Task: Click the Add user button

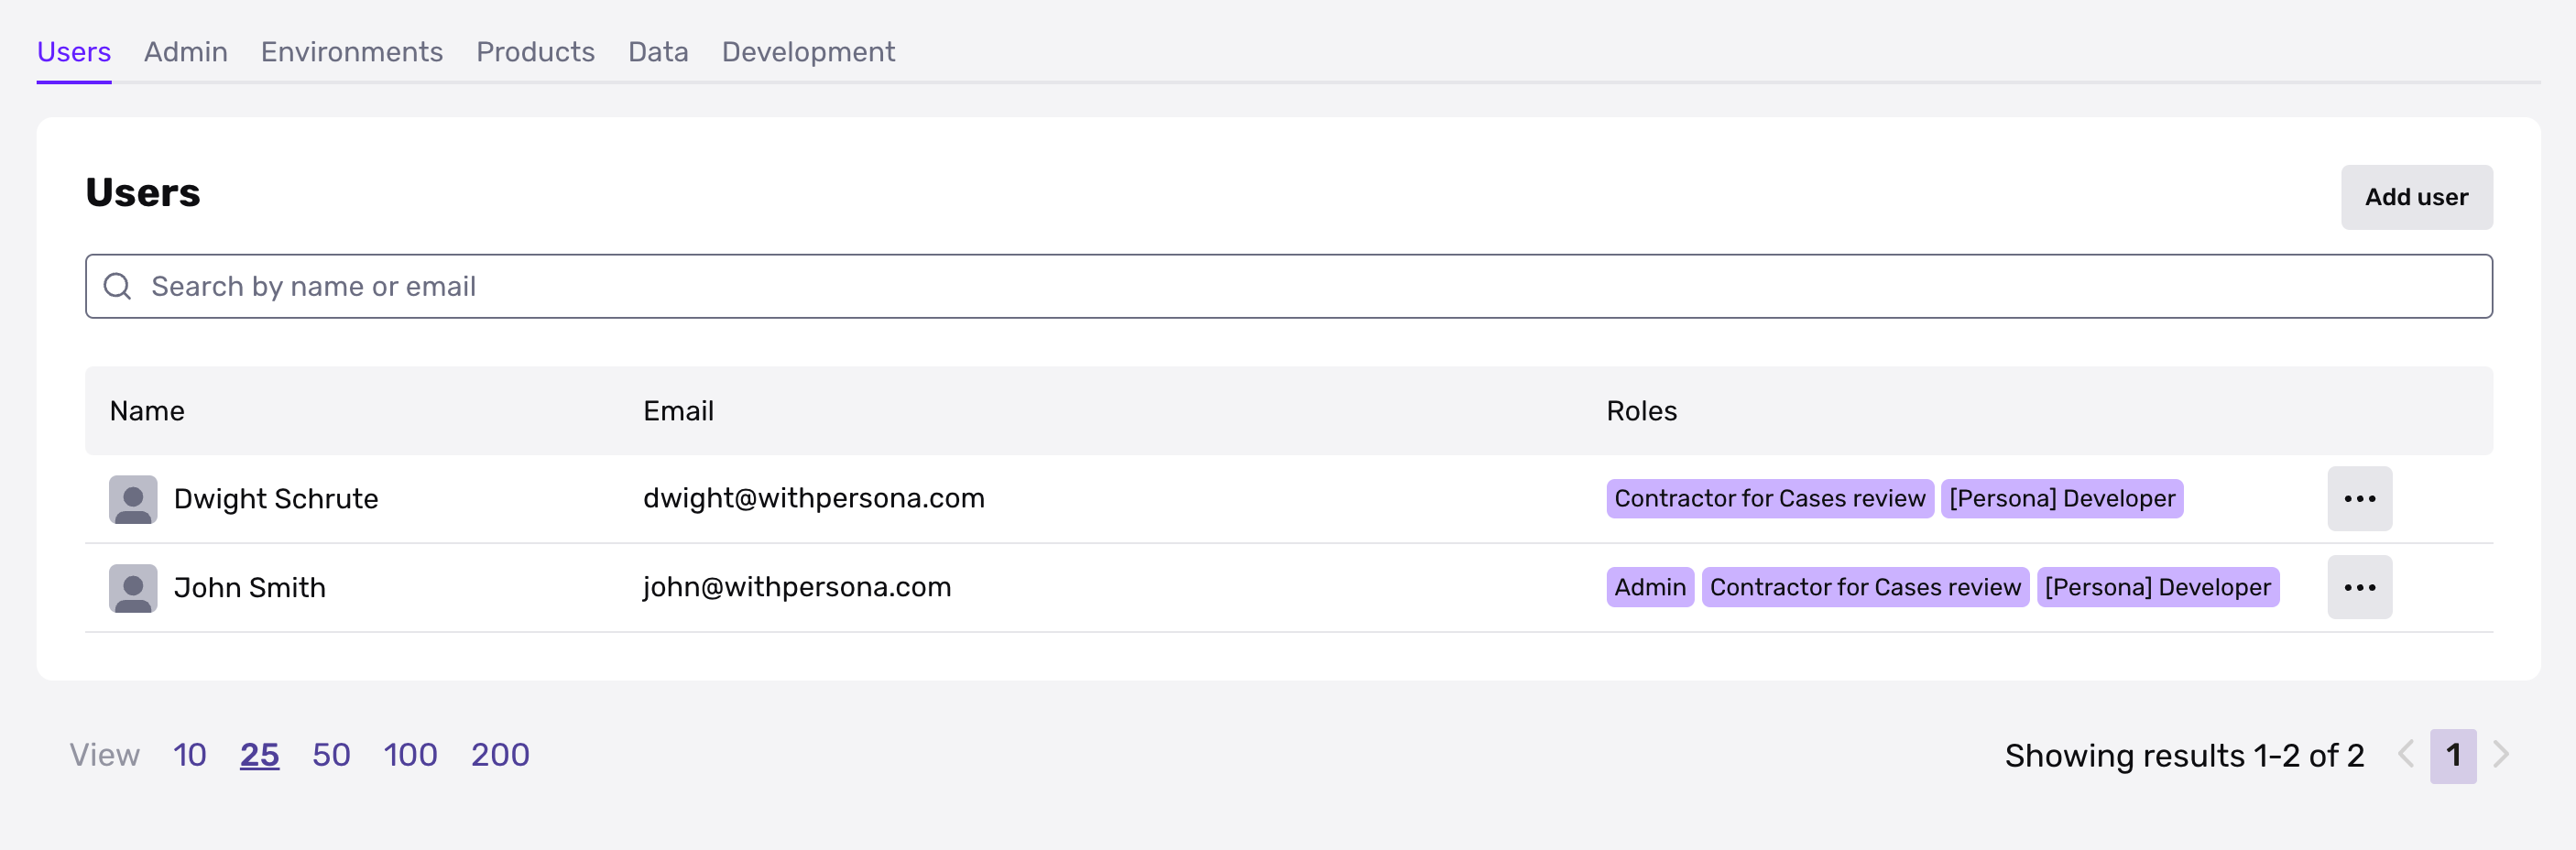Action: tap(2416, 197)
